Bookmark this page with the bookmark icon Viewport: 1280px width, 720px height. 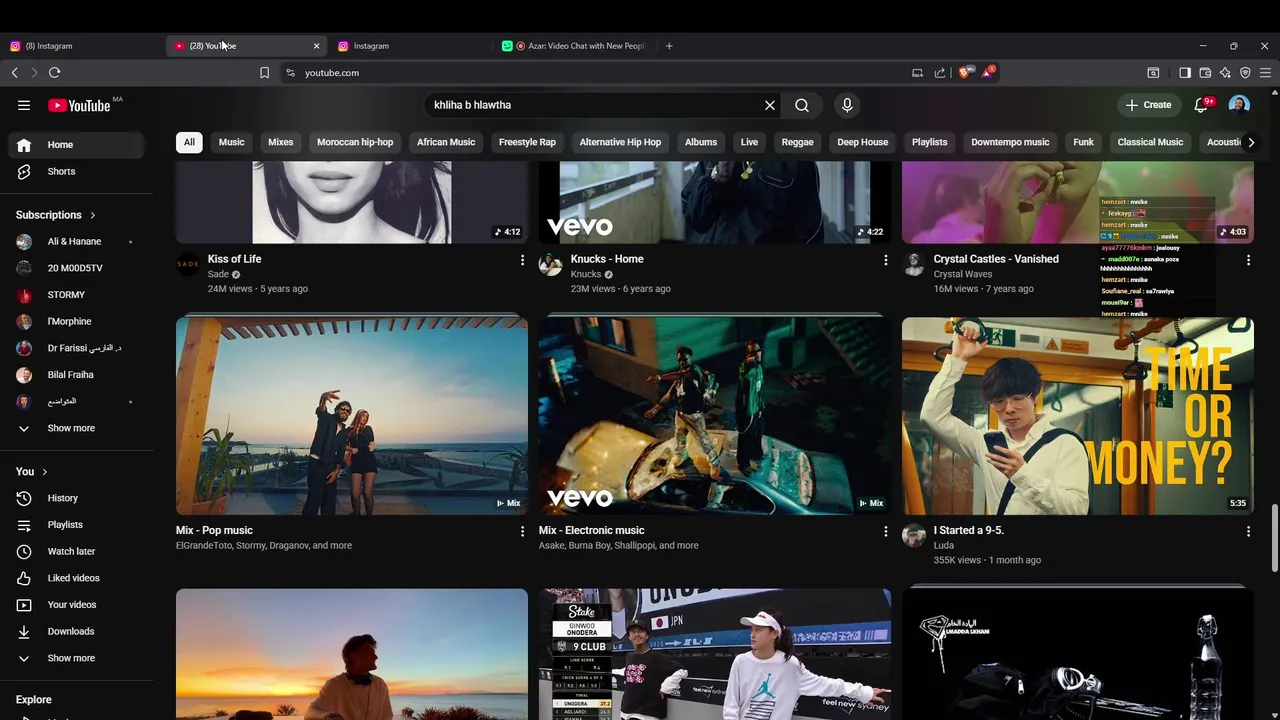264,73
